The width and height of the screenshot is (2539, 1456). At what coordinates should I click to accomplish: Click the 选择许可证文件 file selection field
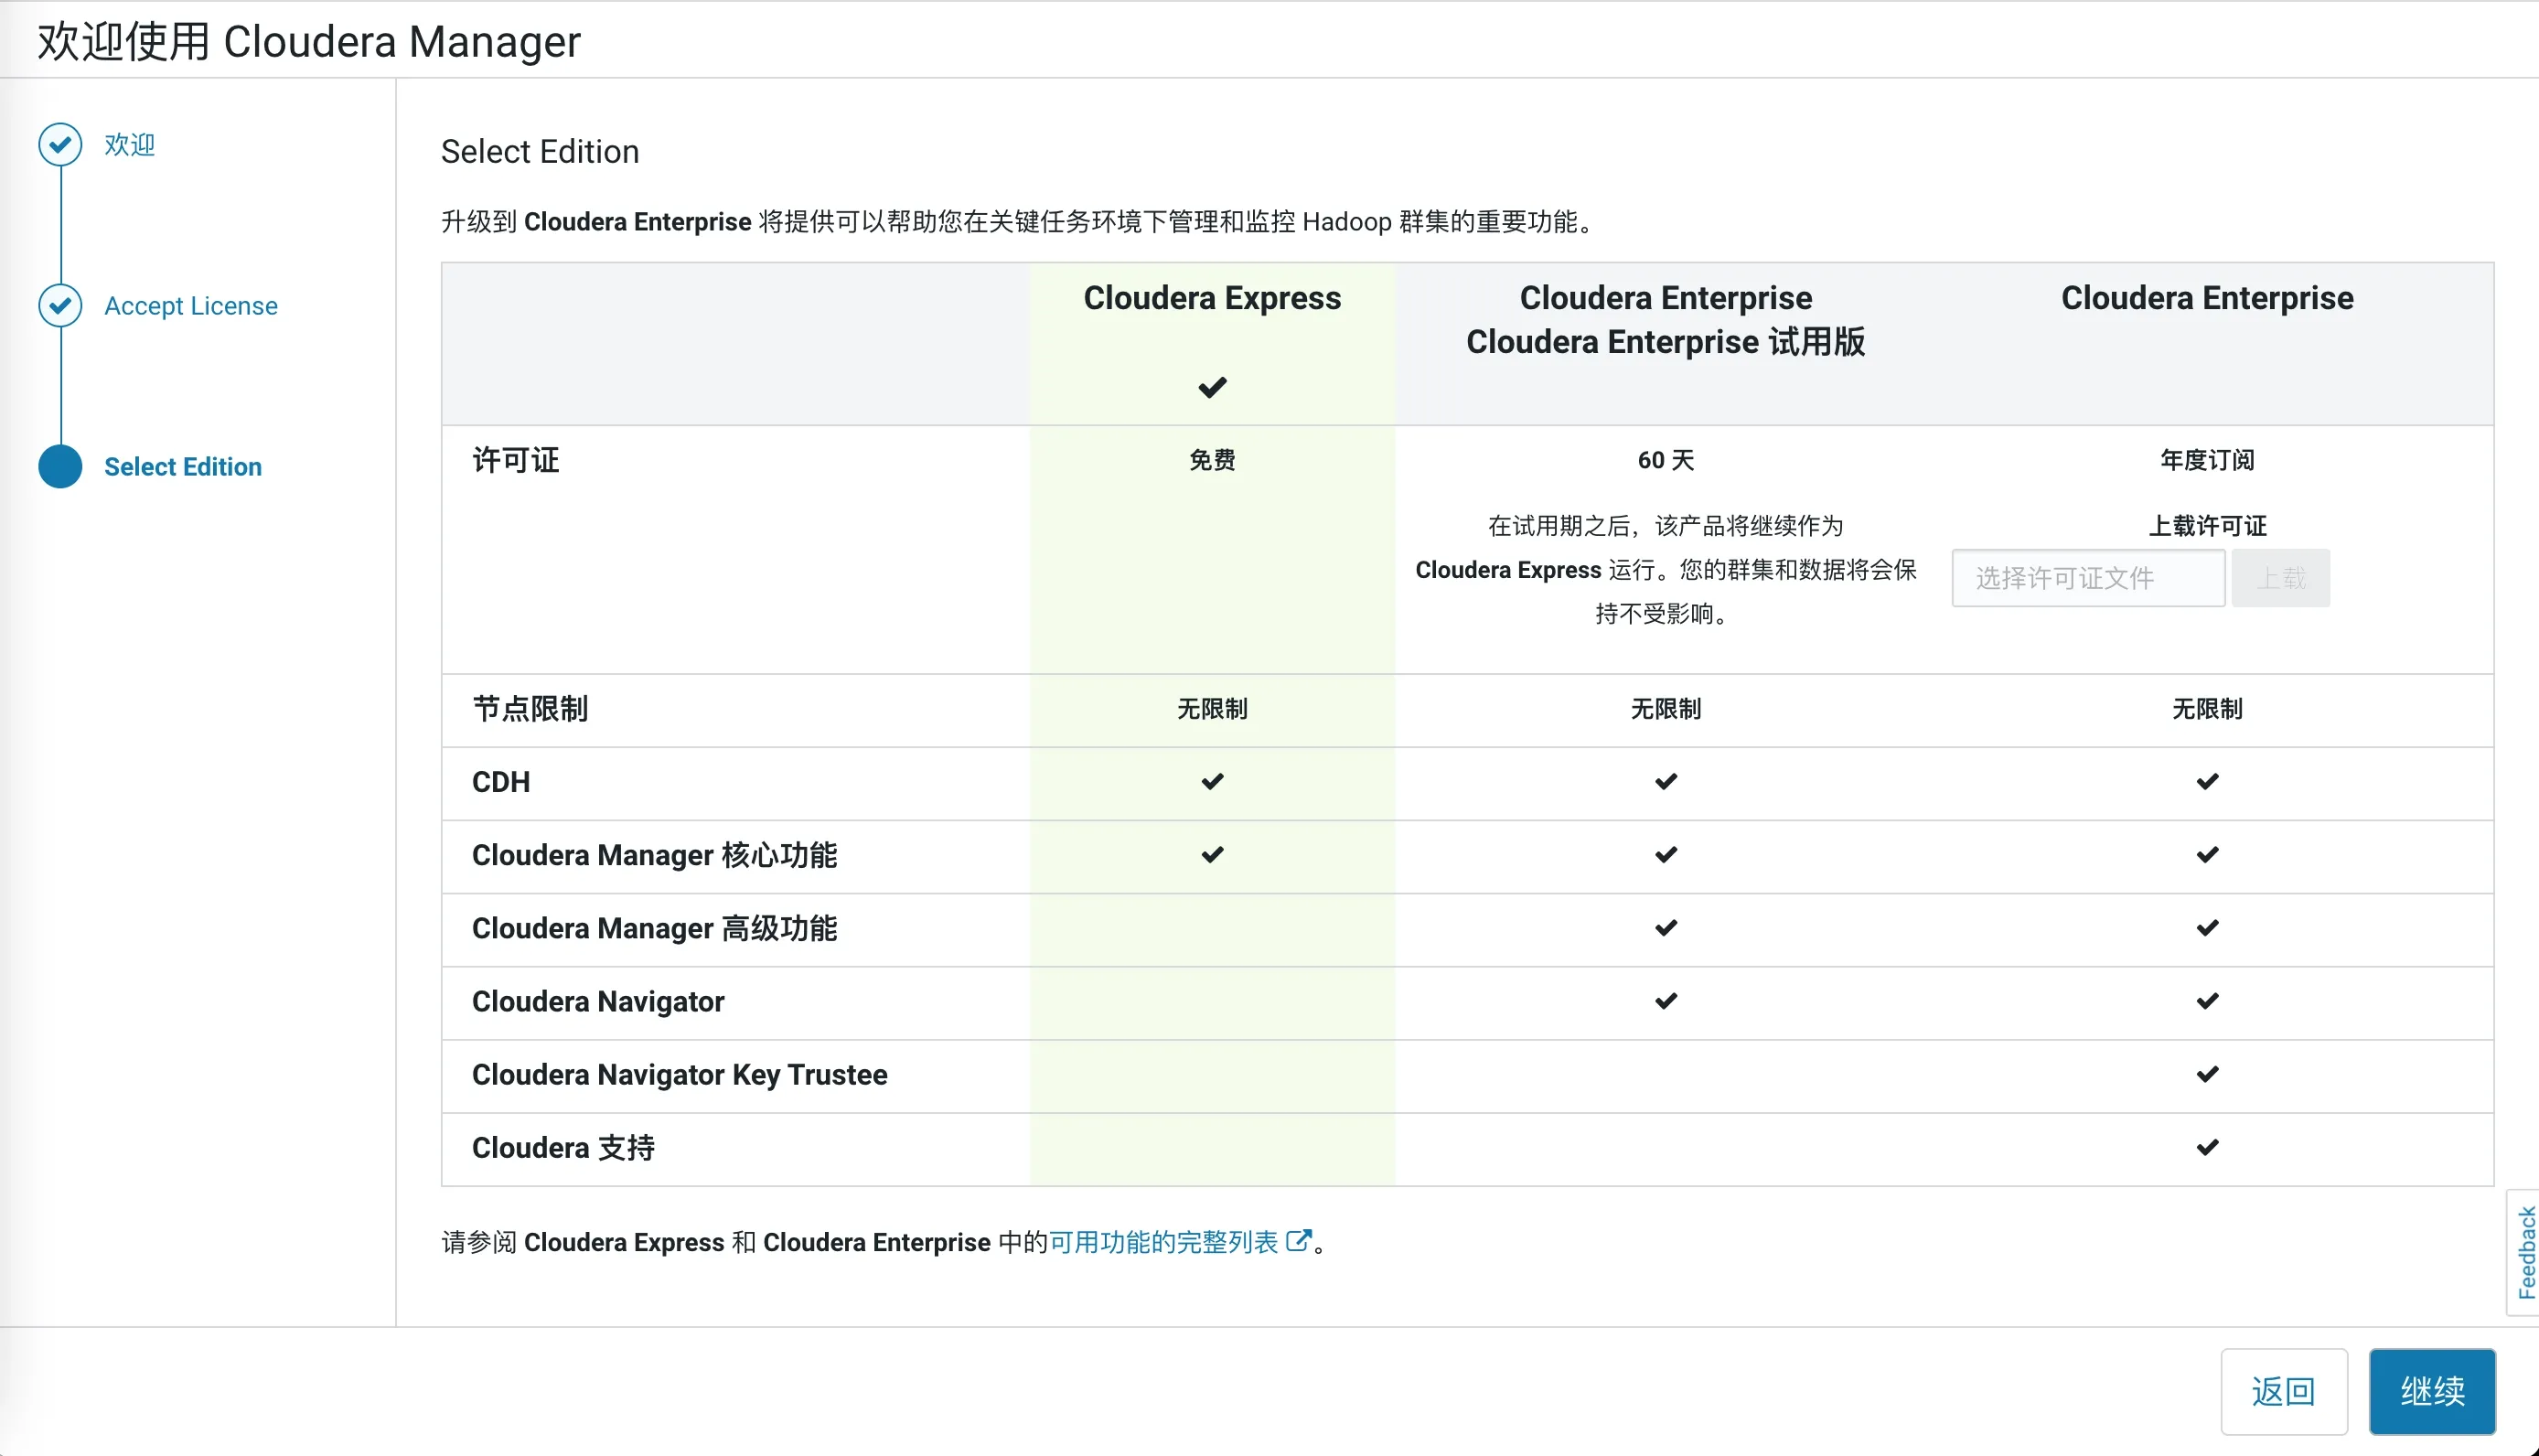click(2087, 578)
